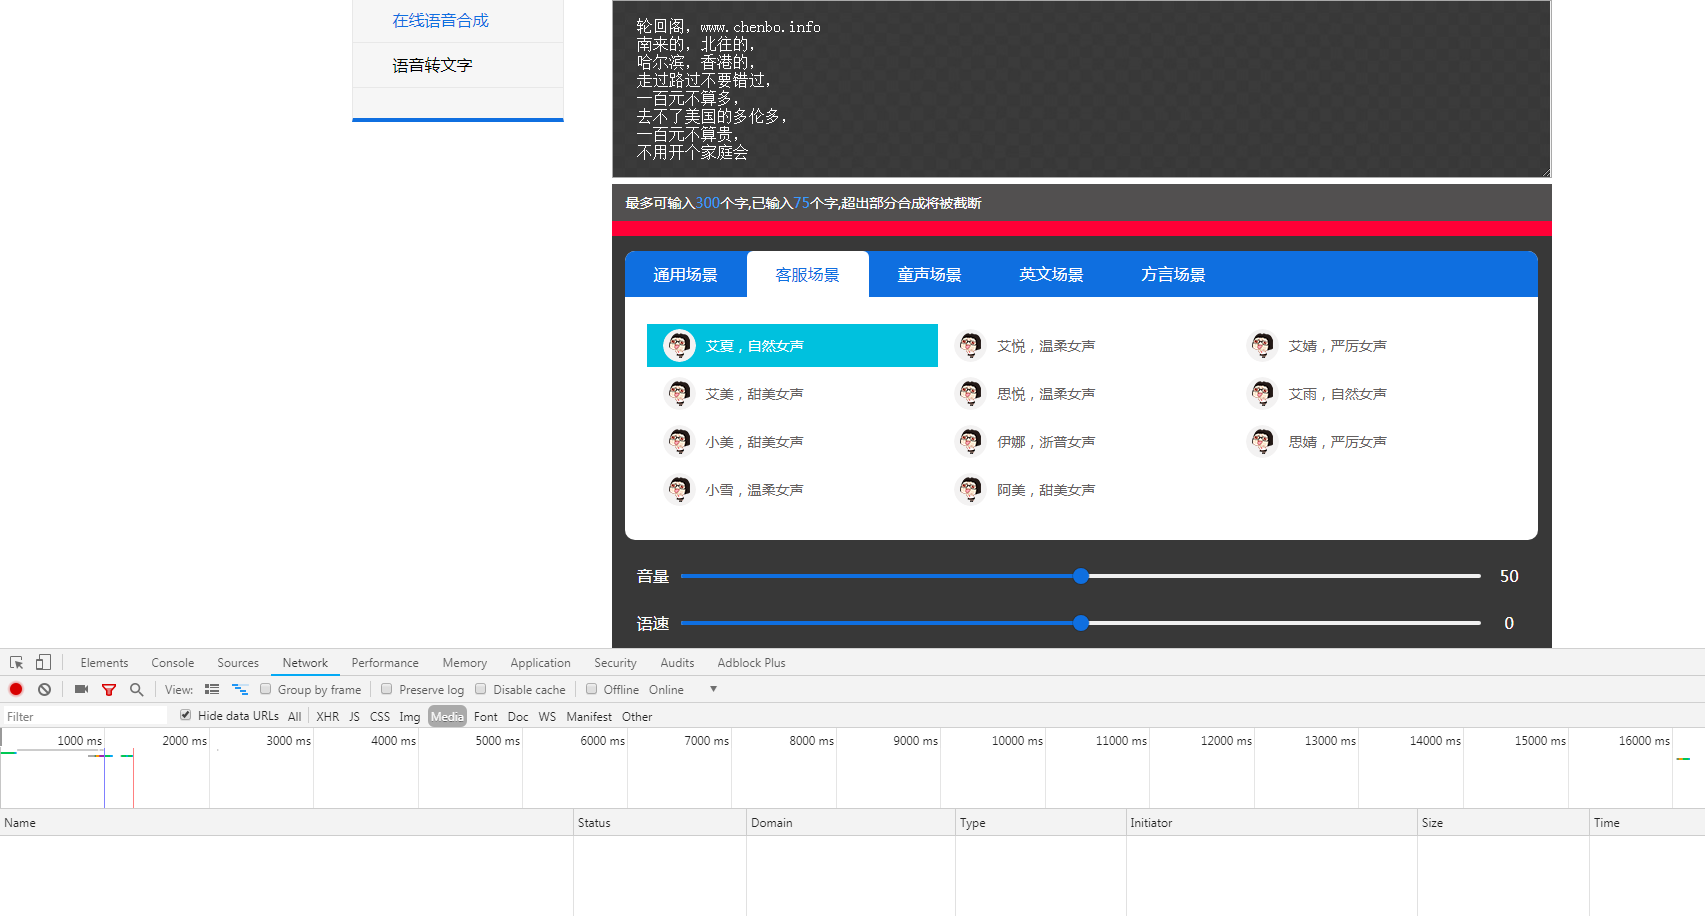Select the 童声场景 voice tab
The width and height of the screenshot is (1705, 916).
coord(929,275)
